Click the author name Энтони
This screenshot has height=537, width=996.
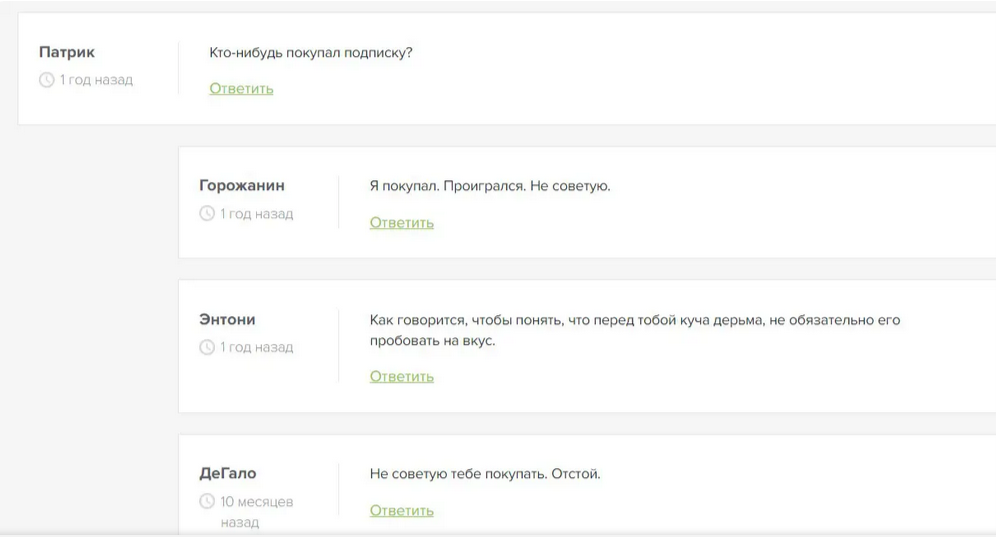coord(228,320)
